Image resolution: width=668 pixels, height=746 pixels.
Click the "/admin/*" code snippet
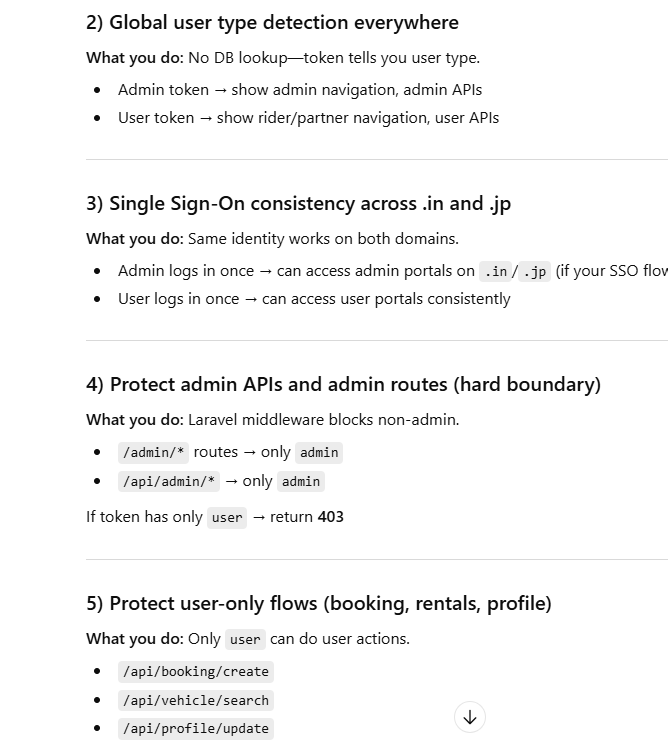pos(154,453)
